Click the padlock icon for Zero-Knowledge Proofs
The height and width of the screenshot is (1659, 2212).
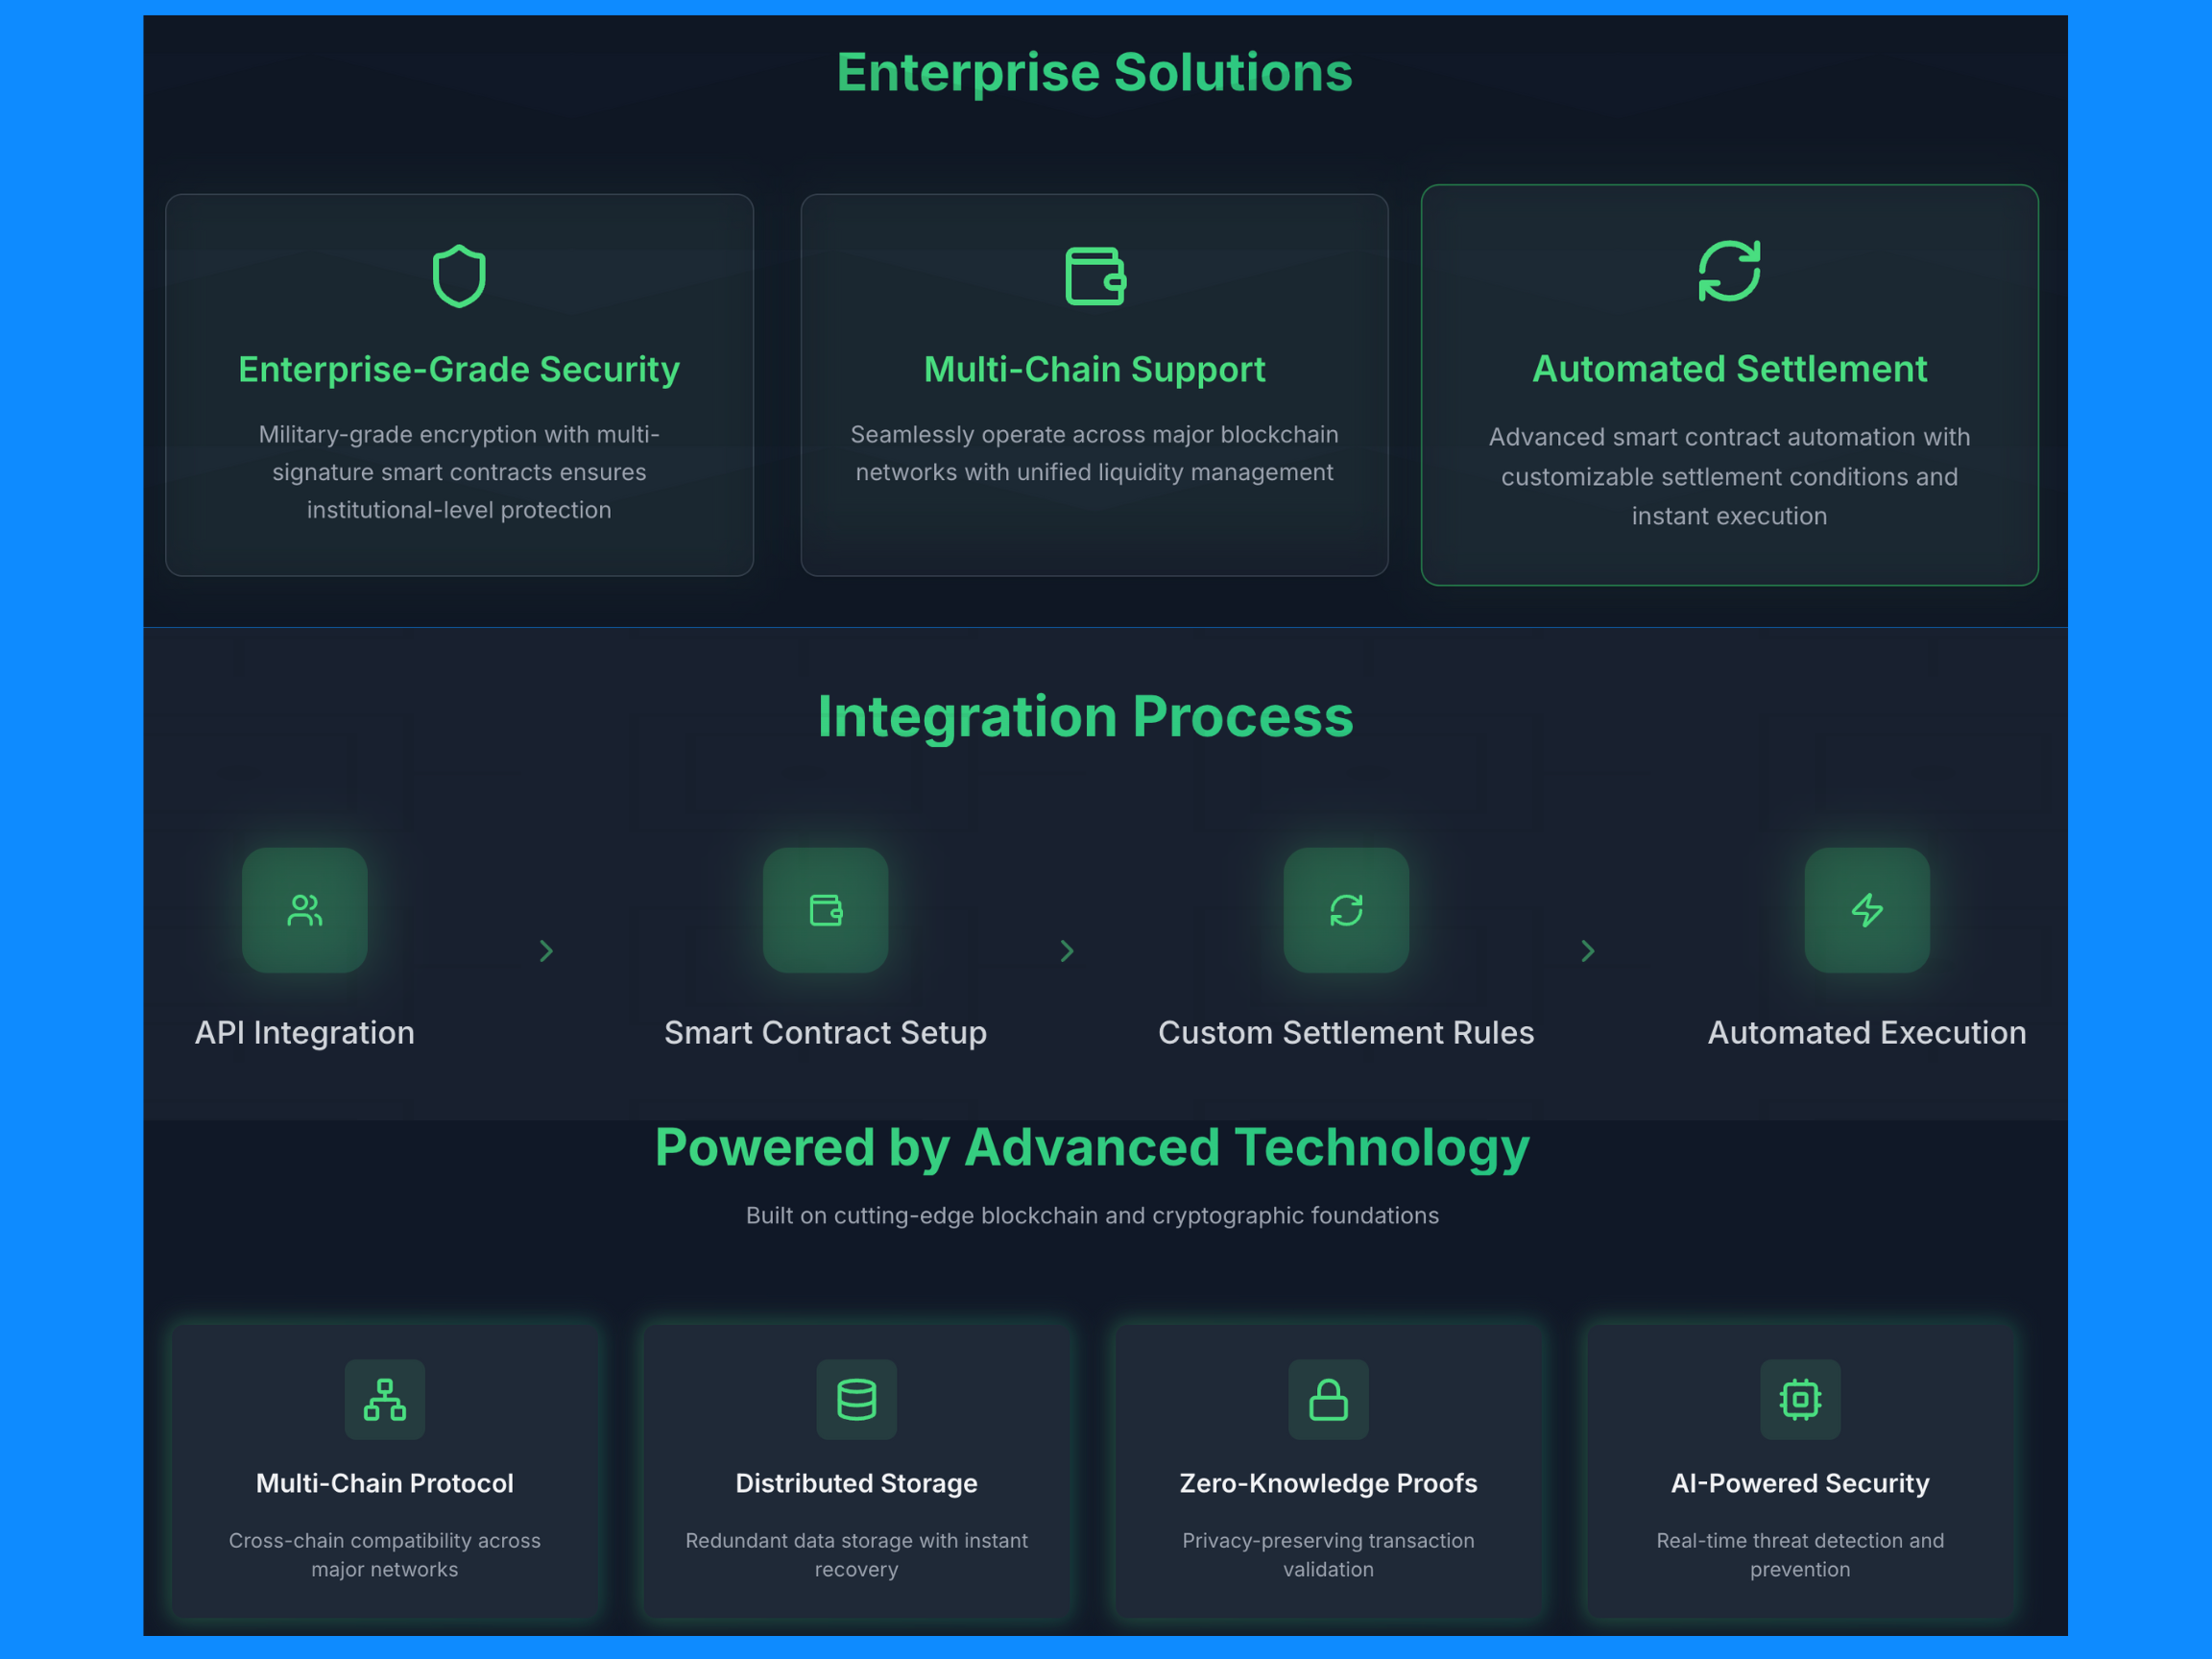point(1328,1399)
